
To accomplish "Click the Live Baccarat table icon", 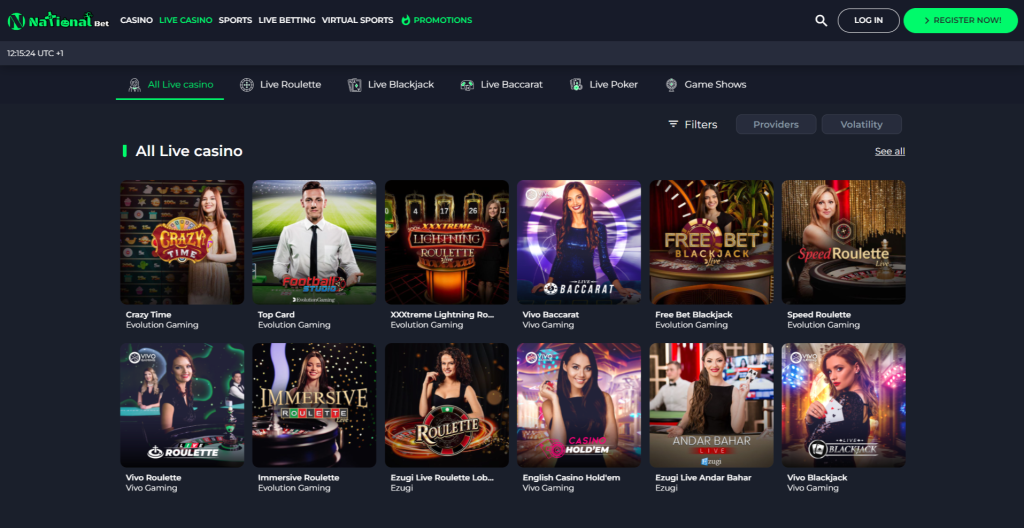I will click(467, 85).
